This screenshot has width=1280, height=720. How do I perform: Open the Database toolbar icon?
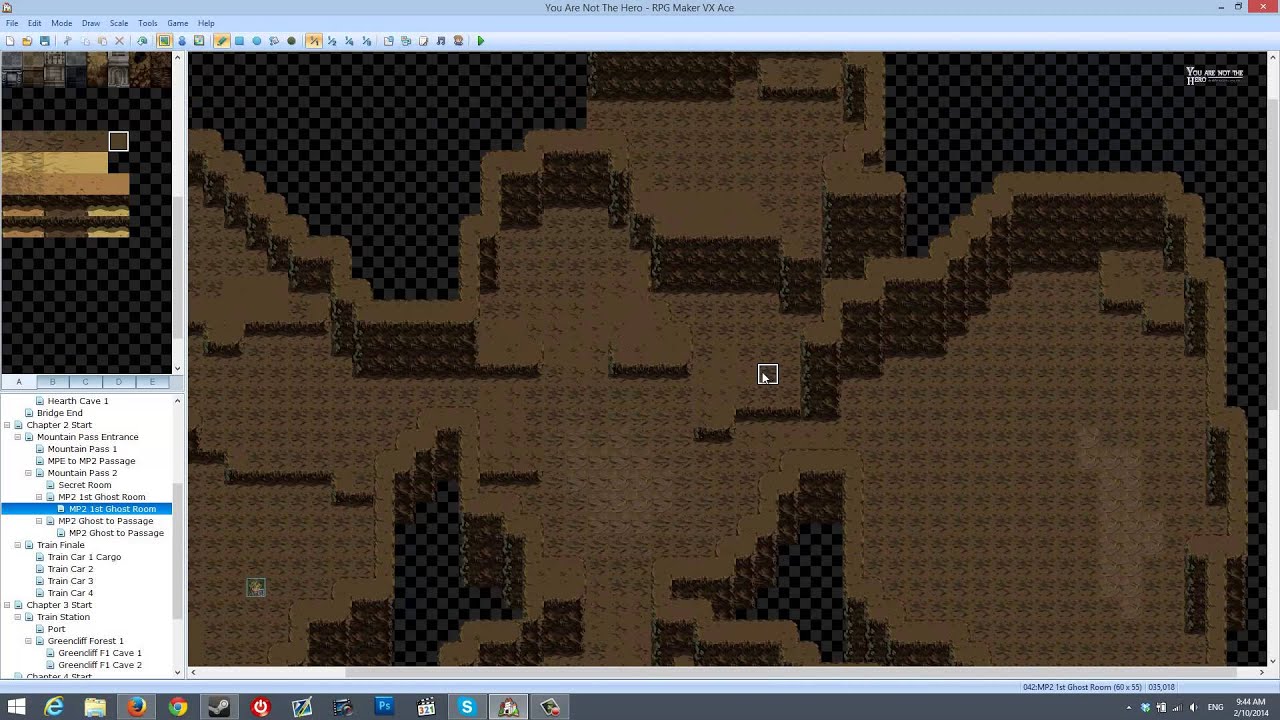pyautogui.click(x=389, y=41)
